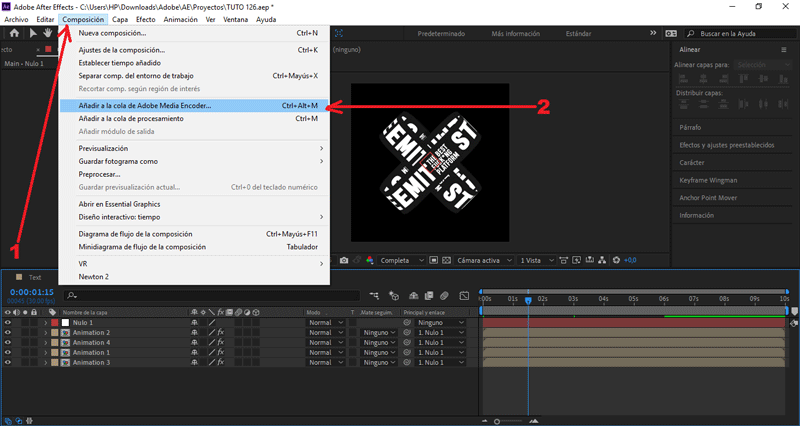Click the current time indicator in the ruler

tap(528, 300)
